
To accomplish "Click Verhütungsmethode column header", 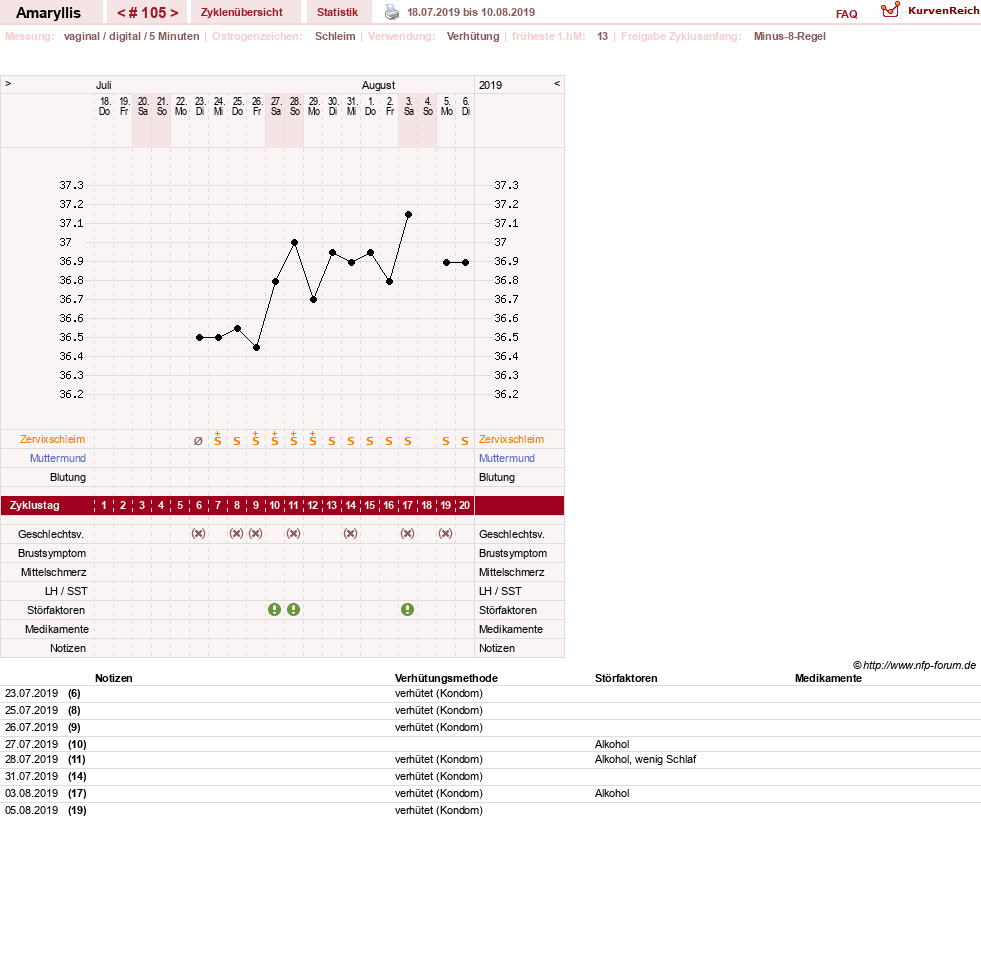I will pos(446,678).
